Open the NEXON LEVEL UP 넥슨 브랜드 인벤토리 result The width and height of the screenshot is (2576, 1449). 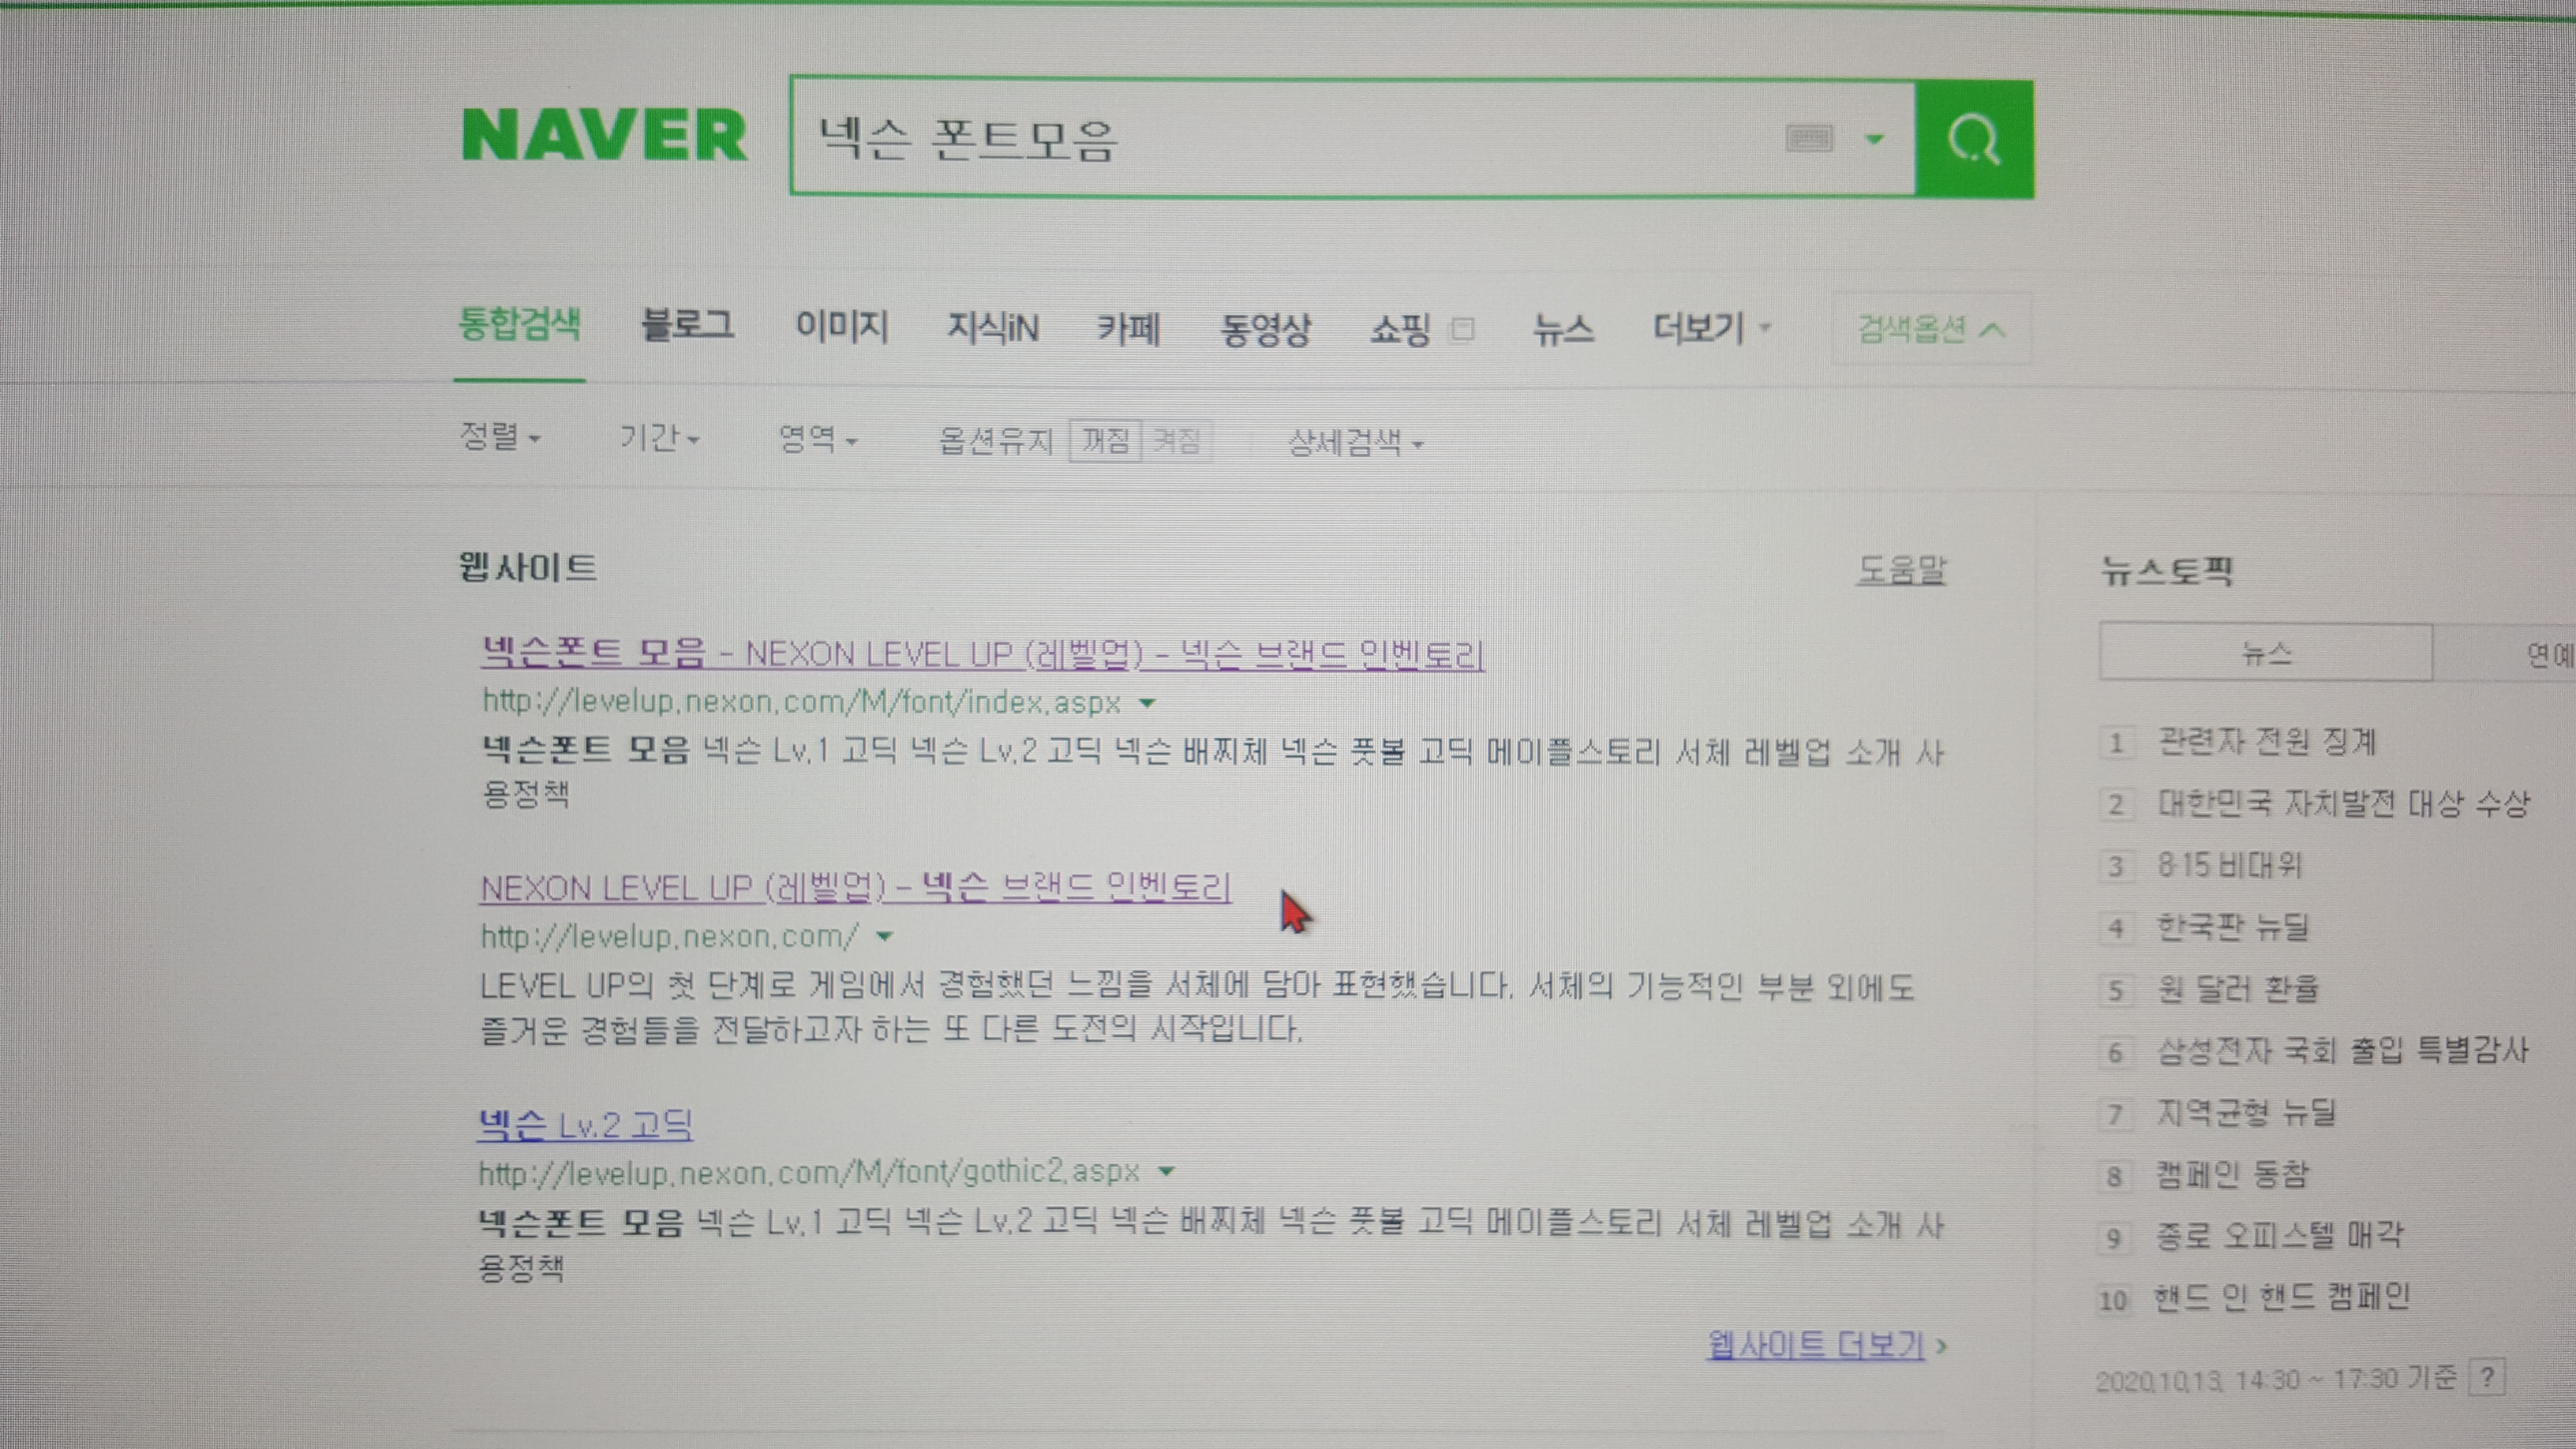click(x=855, y=887)
